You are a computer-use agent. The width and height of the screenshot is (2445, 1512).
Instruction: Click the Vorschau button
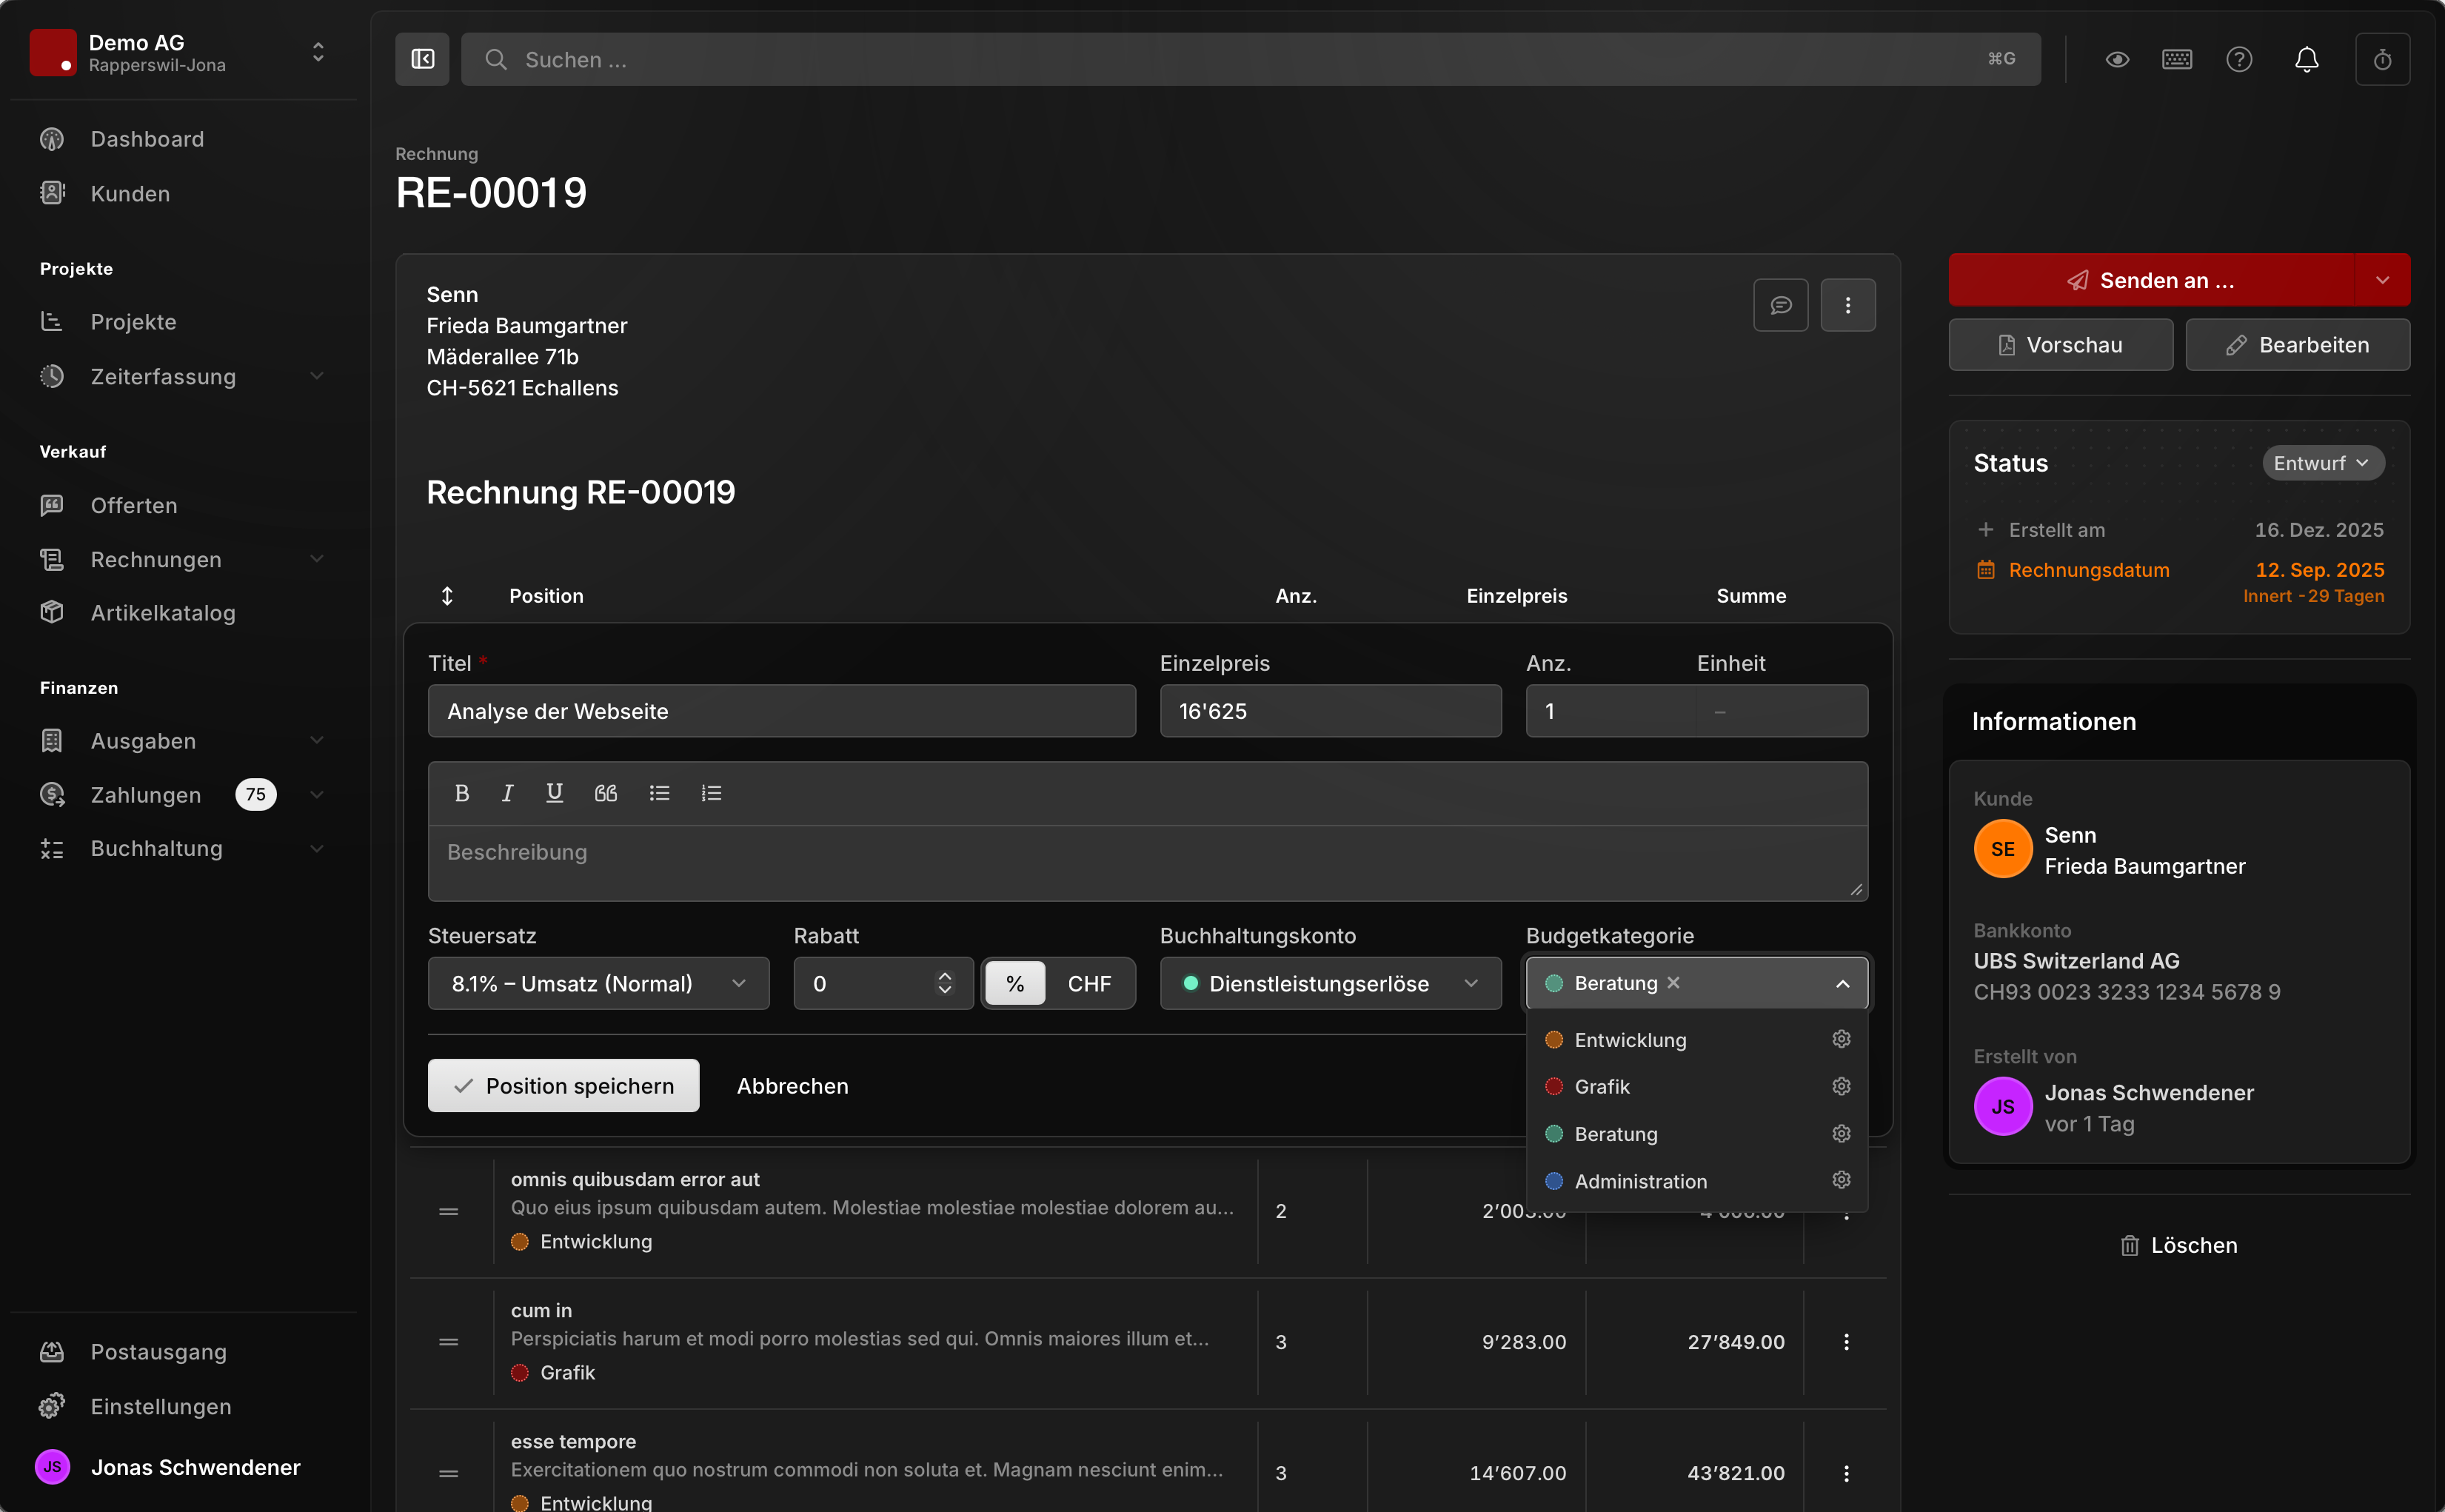[x=2060, y=345]
